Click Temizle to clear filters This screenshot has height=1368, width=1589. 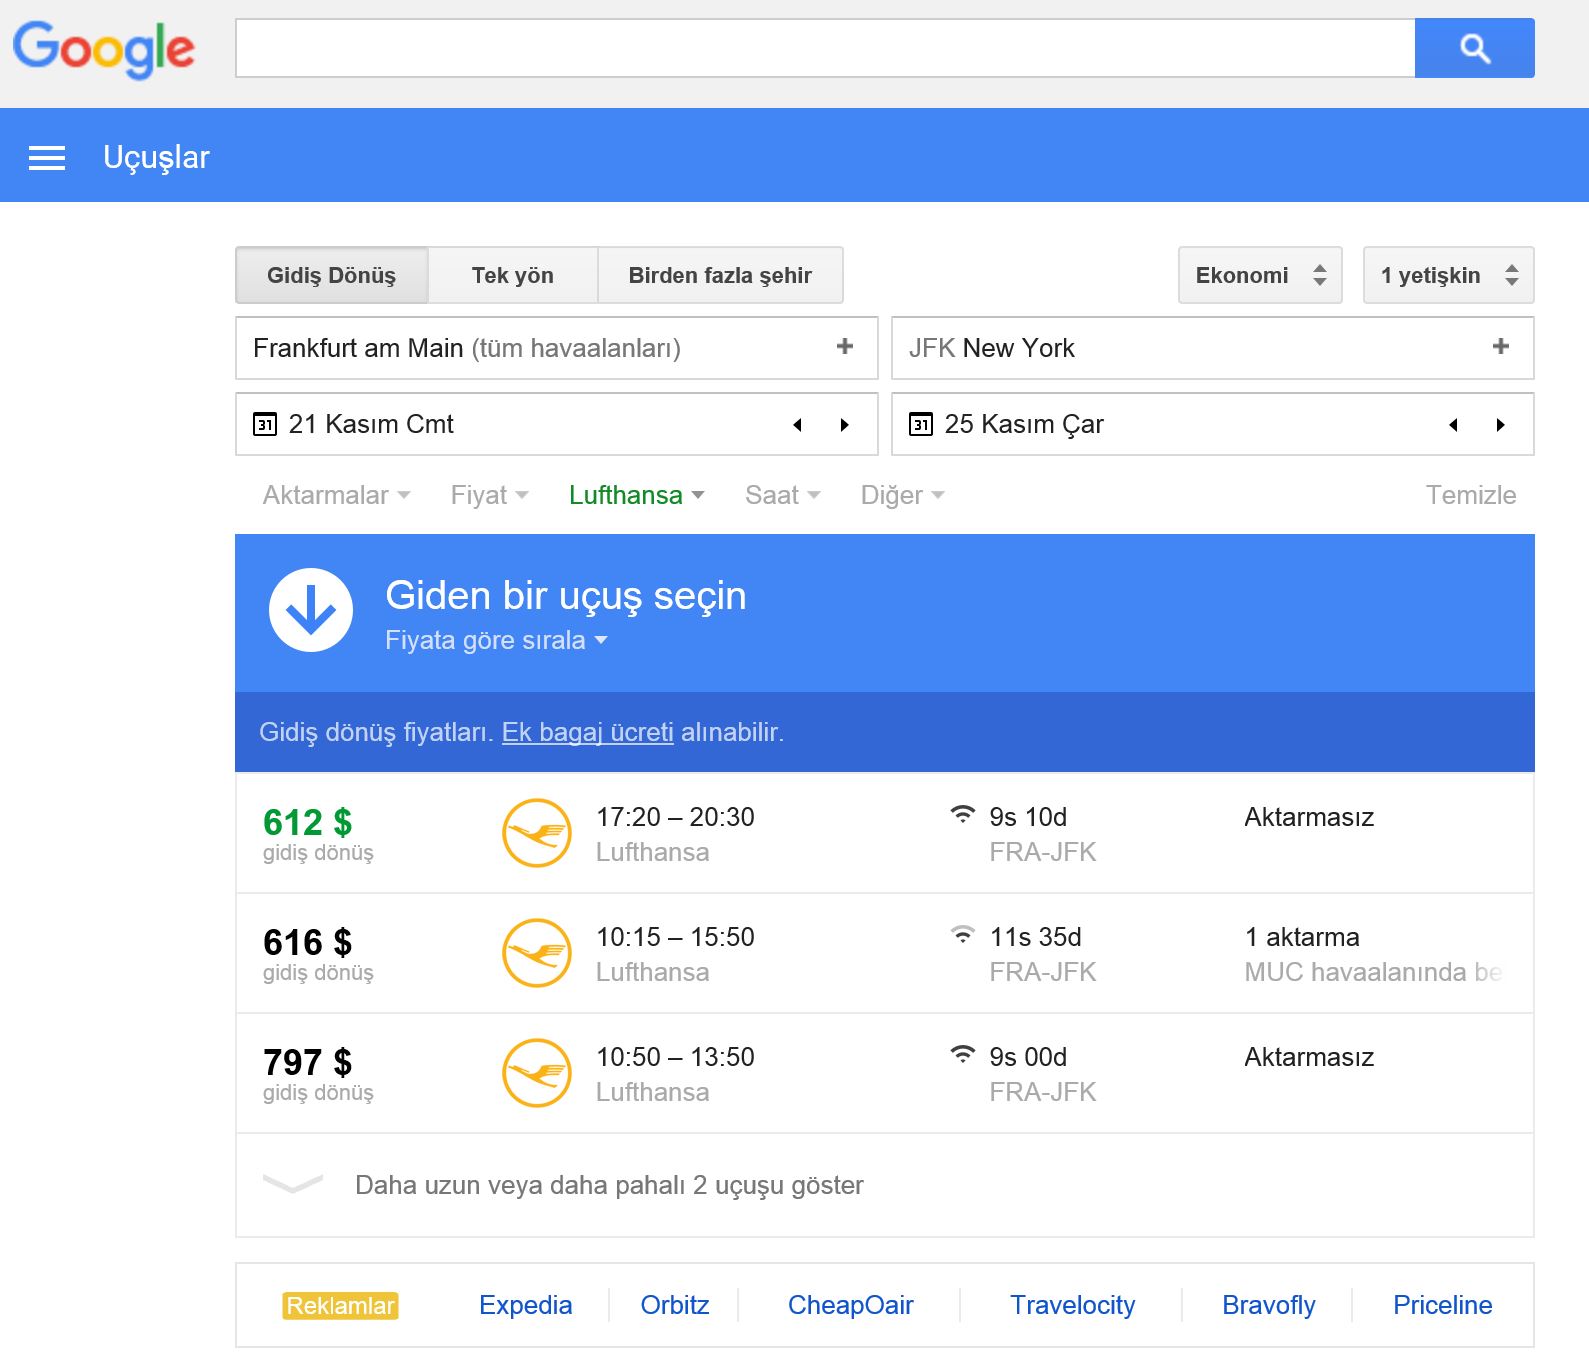point(1471,495)
